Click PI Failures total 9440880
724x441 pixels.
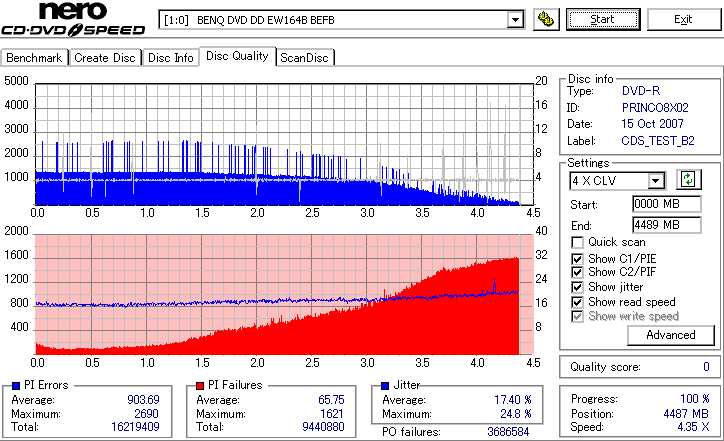pyautogui.click(x=323, y=427)
